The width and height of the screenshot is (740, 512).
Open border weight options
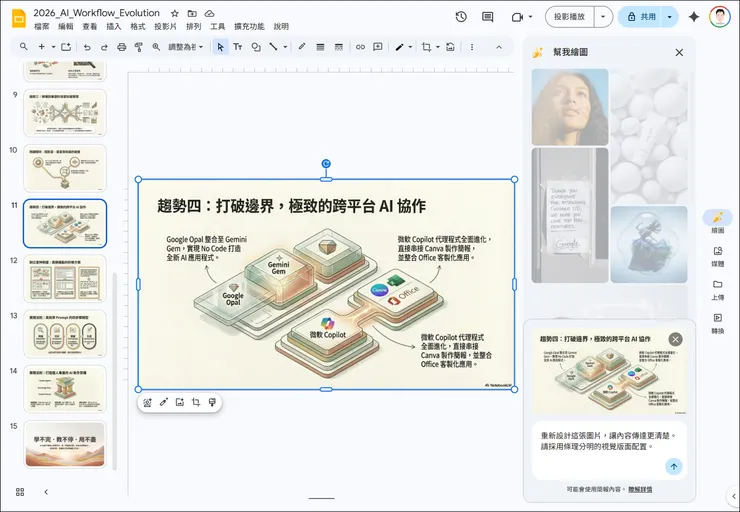320,47
